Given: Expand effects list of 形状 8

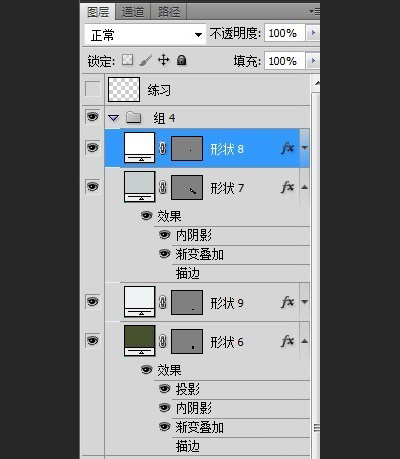Looking at the screenshot, I should (x=304, y=148).
